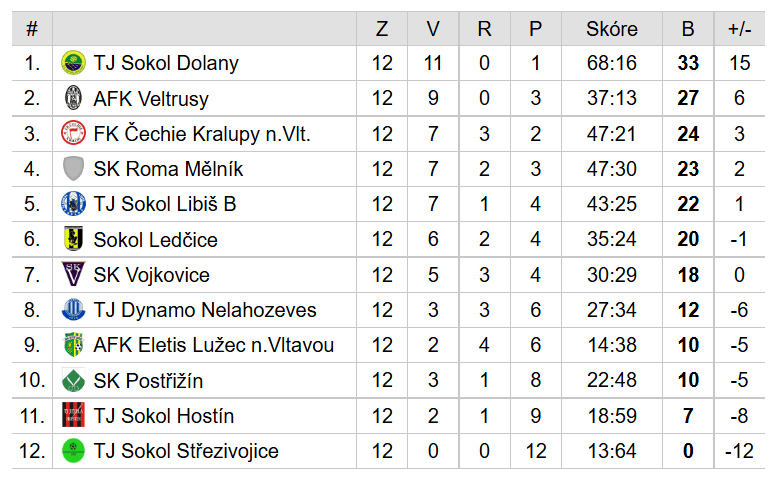Screen dimensions: 777x481
Task: Click the AFK Veltrusy club crest
Action: pos(73,98)
